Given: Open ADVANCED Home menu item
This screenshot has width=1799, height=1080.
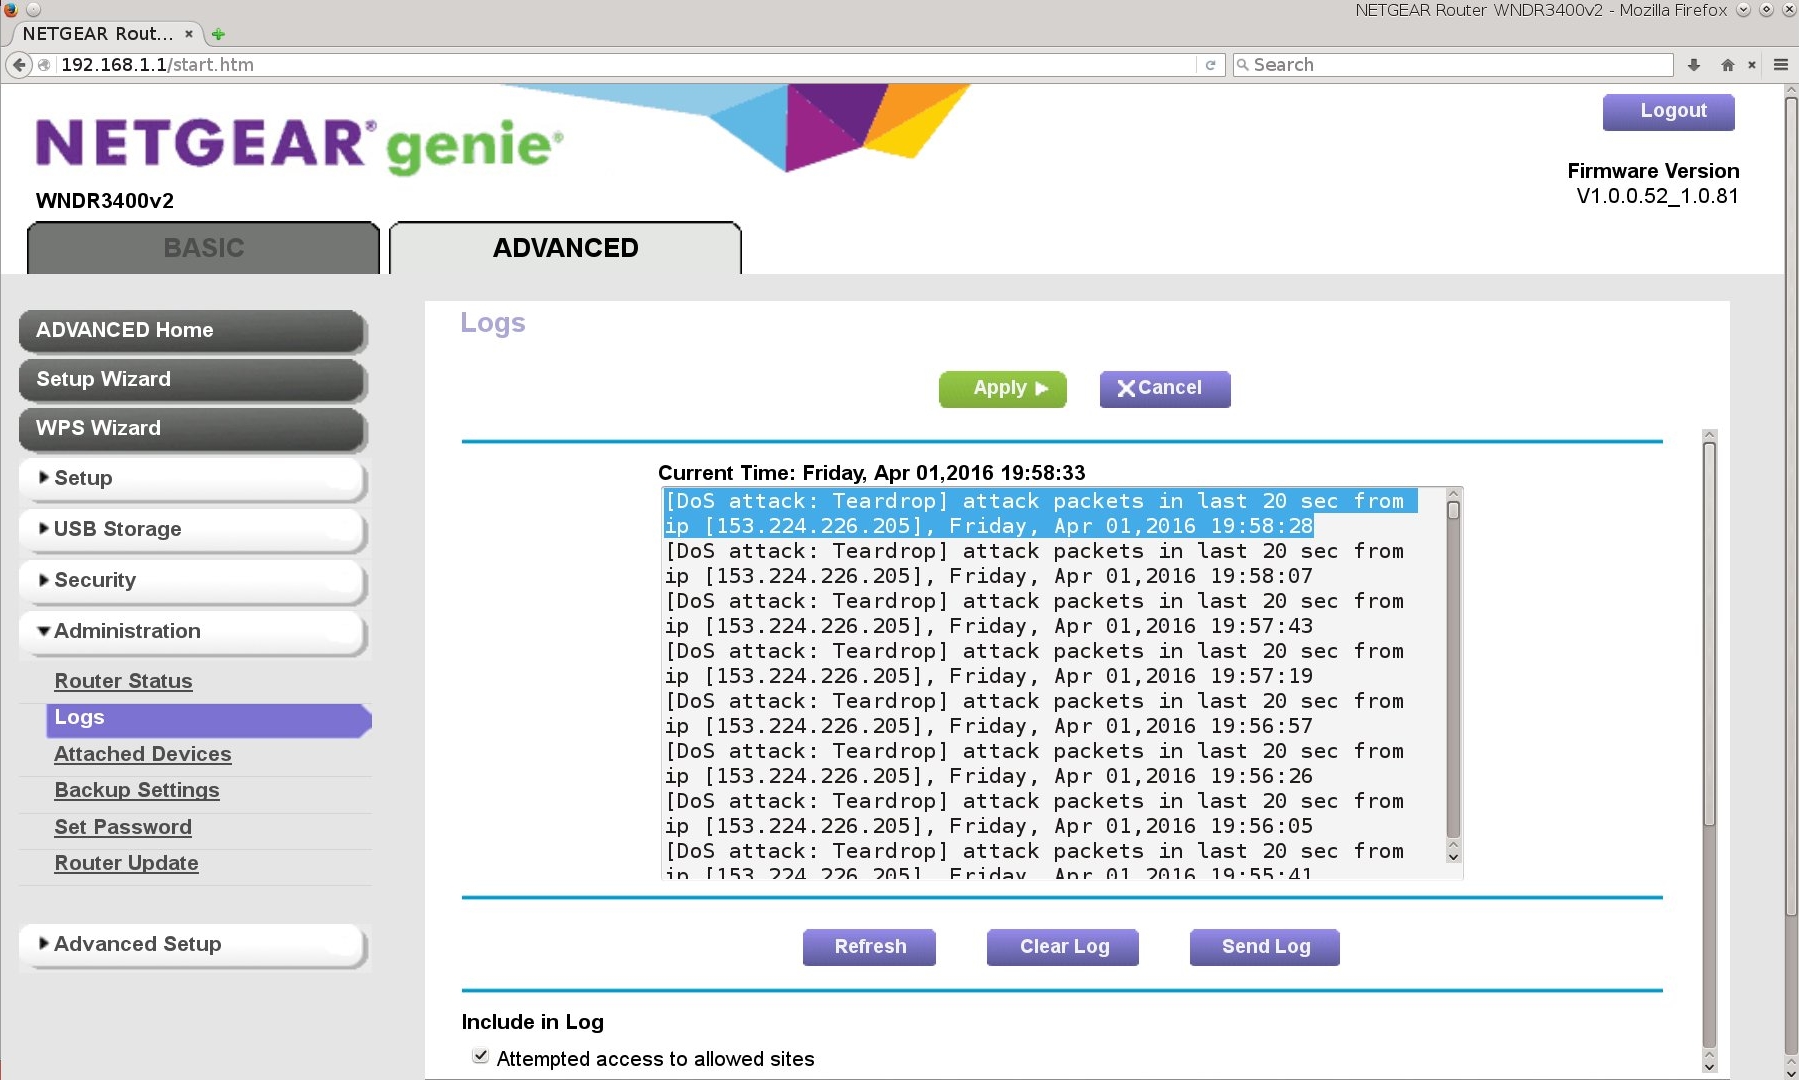Looking at the screenshot, I should click(192, 330).
